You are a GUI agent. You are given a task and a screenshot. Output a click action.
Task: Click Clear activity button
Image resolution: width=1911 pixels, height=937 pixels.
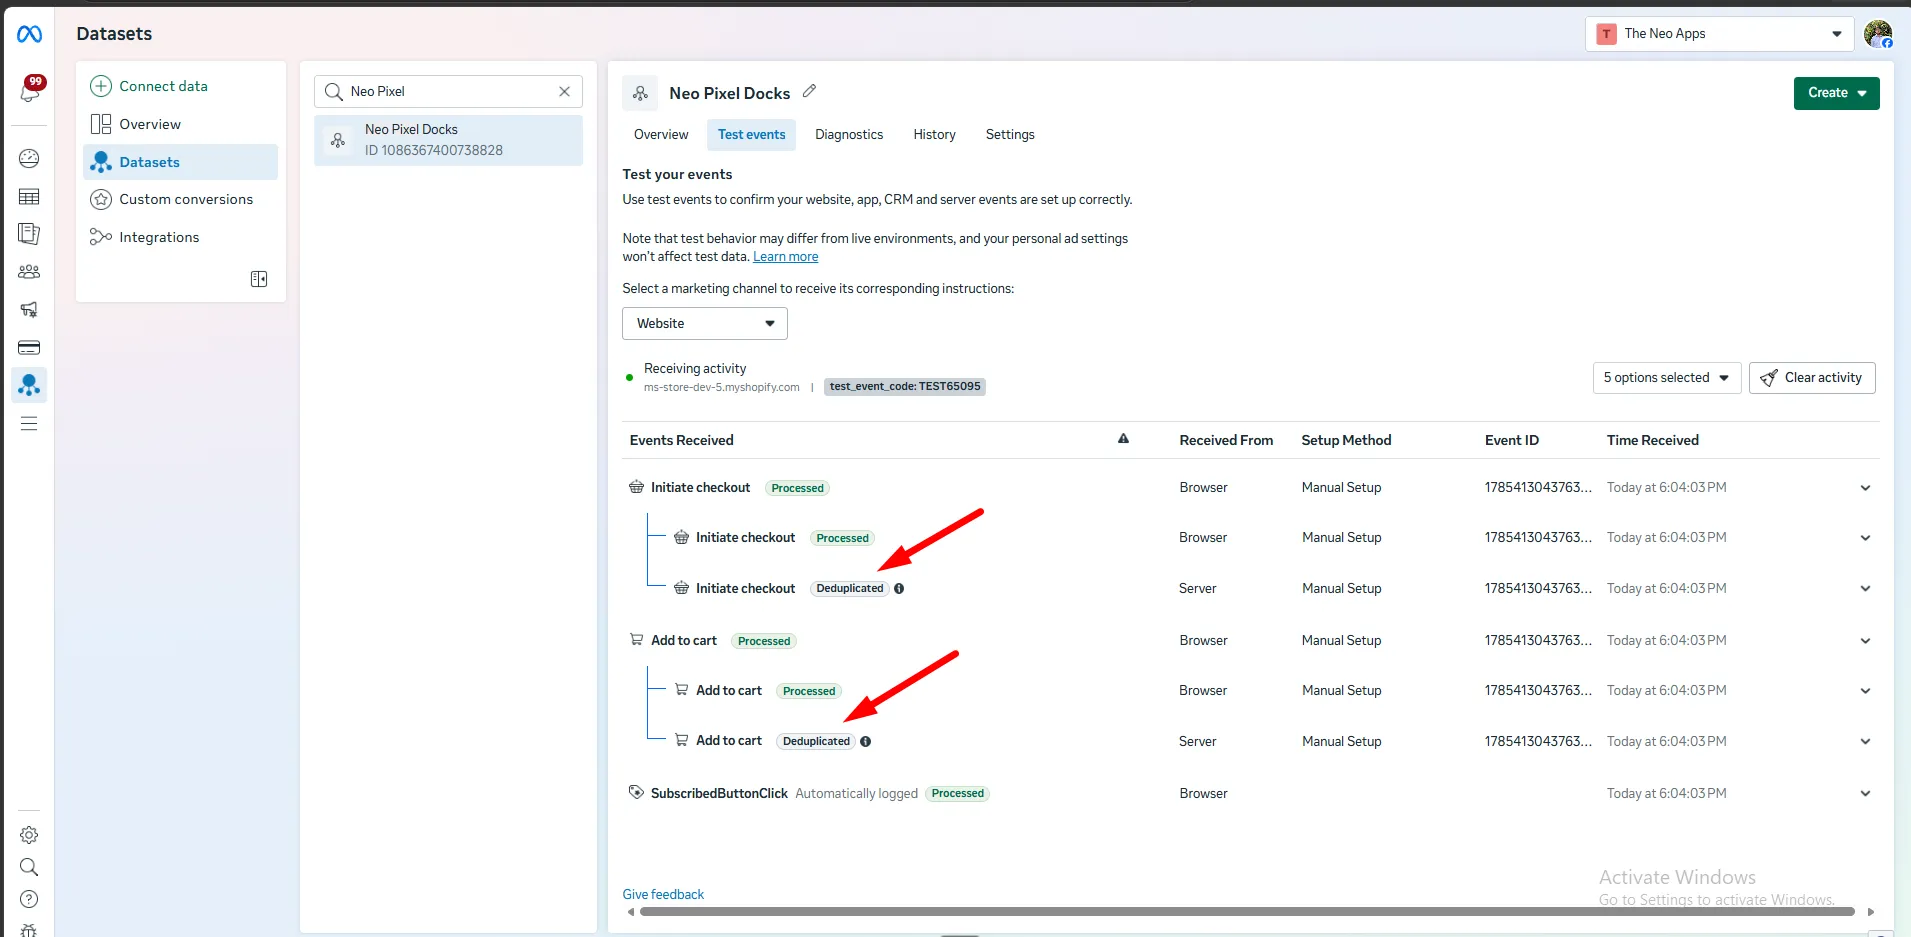1811,378
